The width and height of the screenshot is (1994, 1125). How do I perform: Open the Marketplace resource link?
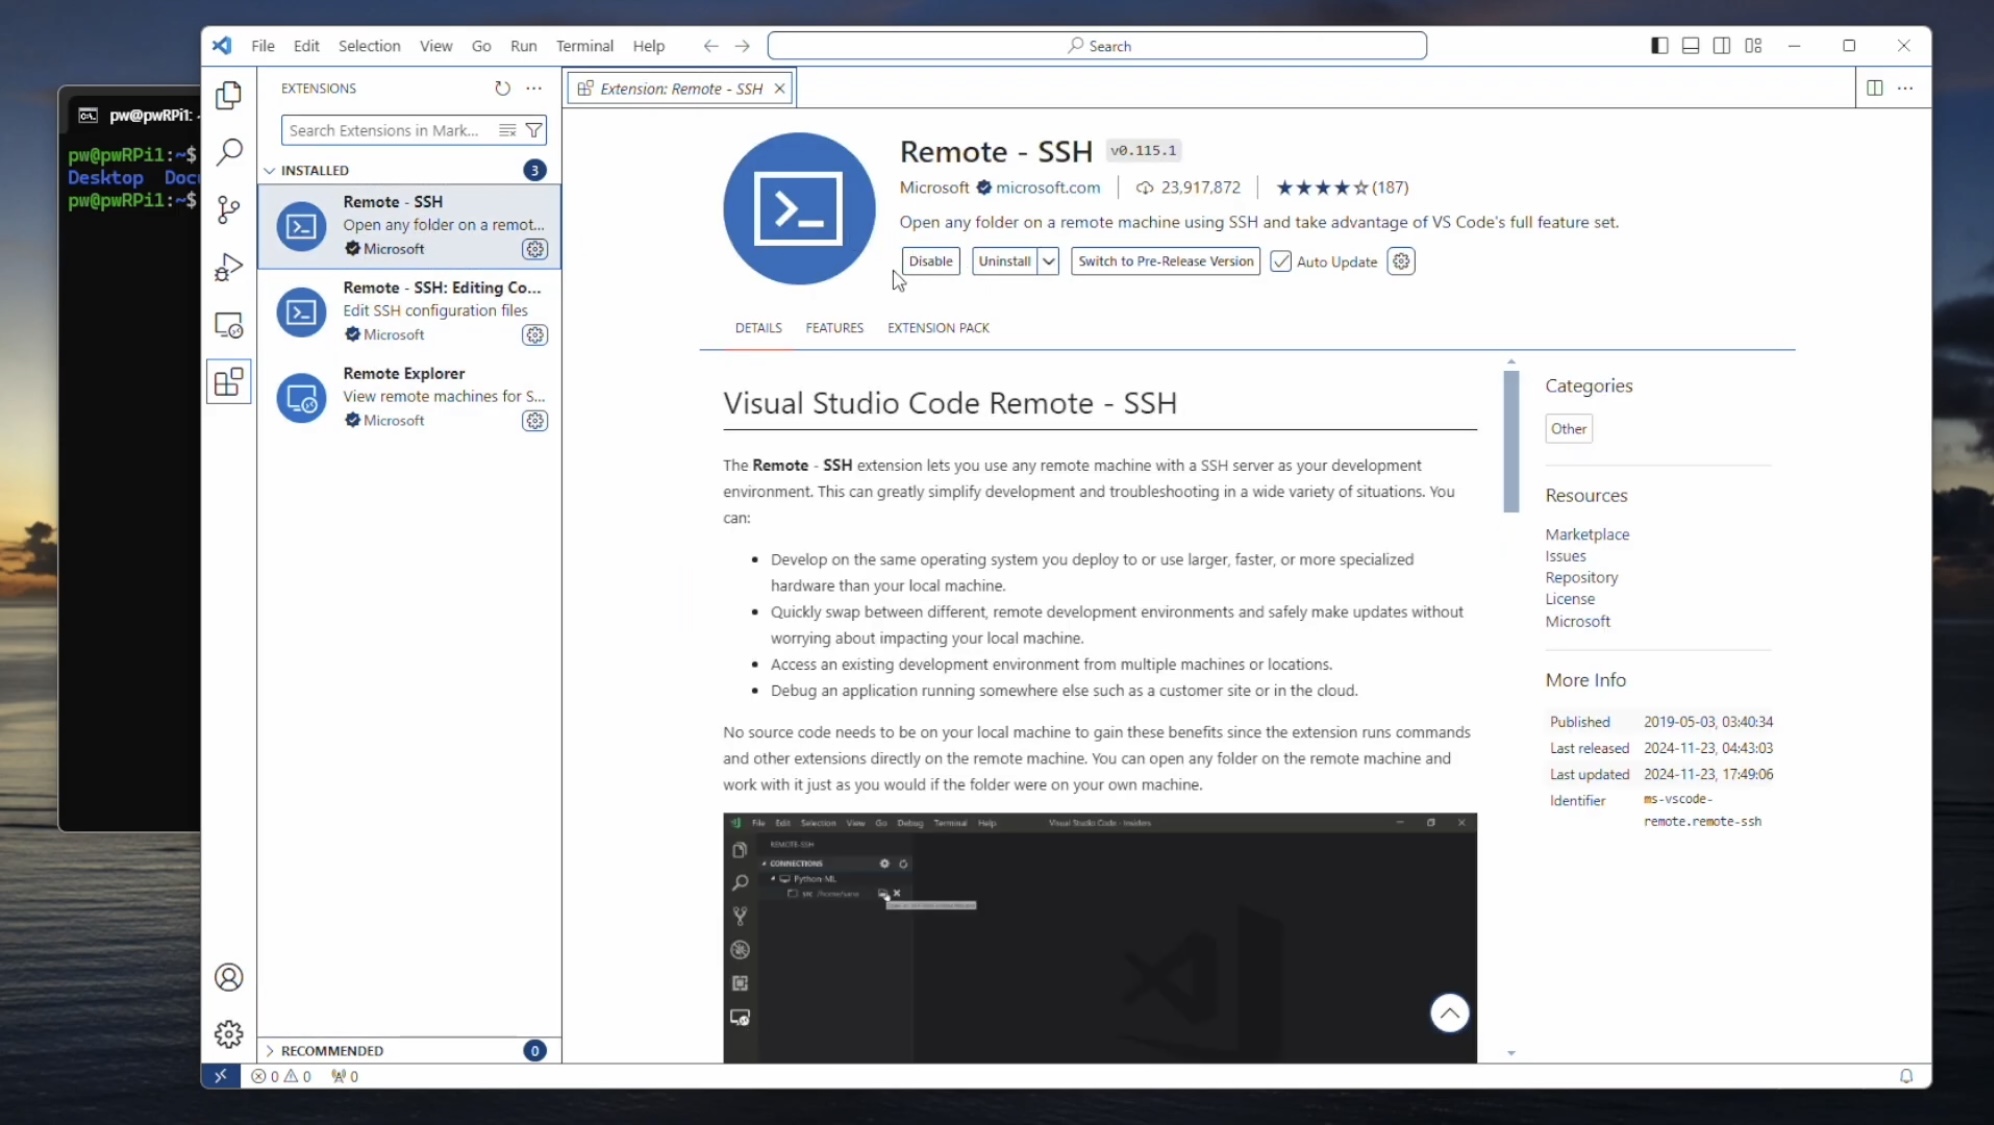point(1586,534)
